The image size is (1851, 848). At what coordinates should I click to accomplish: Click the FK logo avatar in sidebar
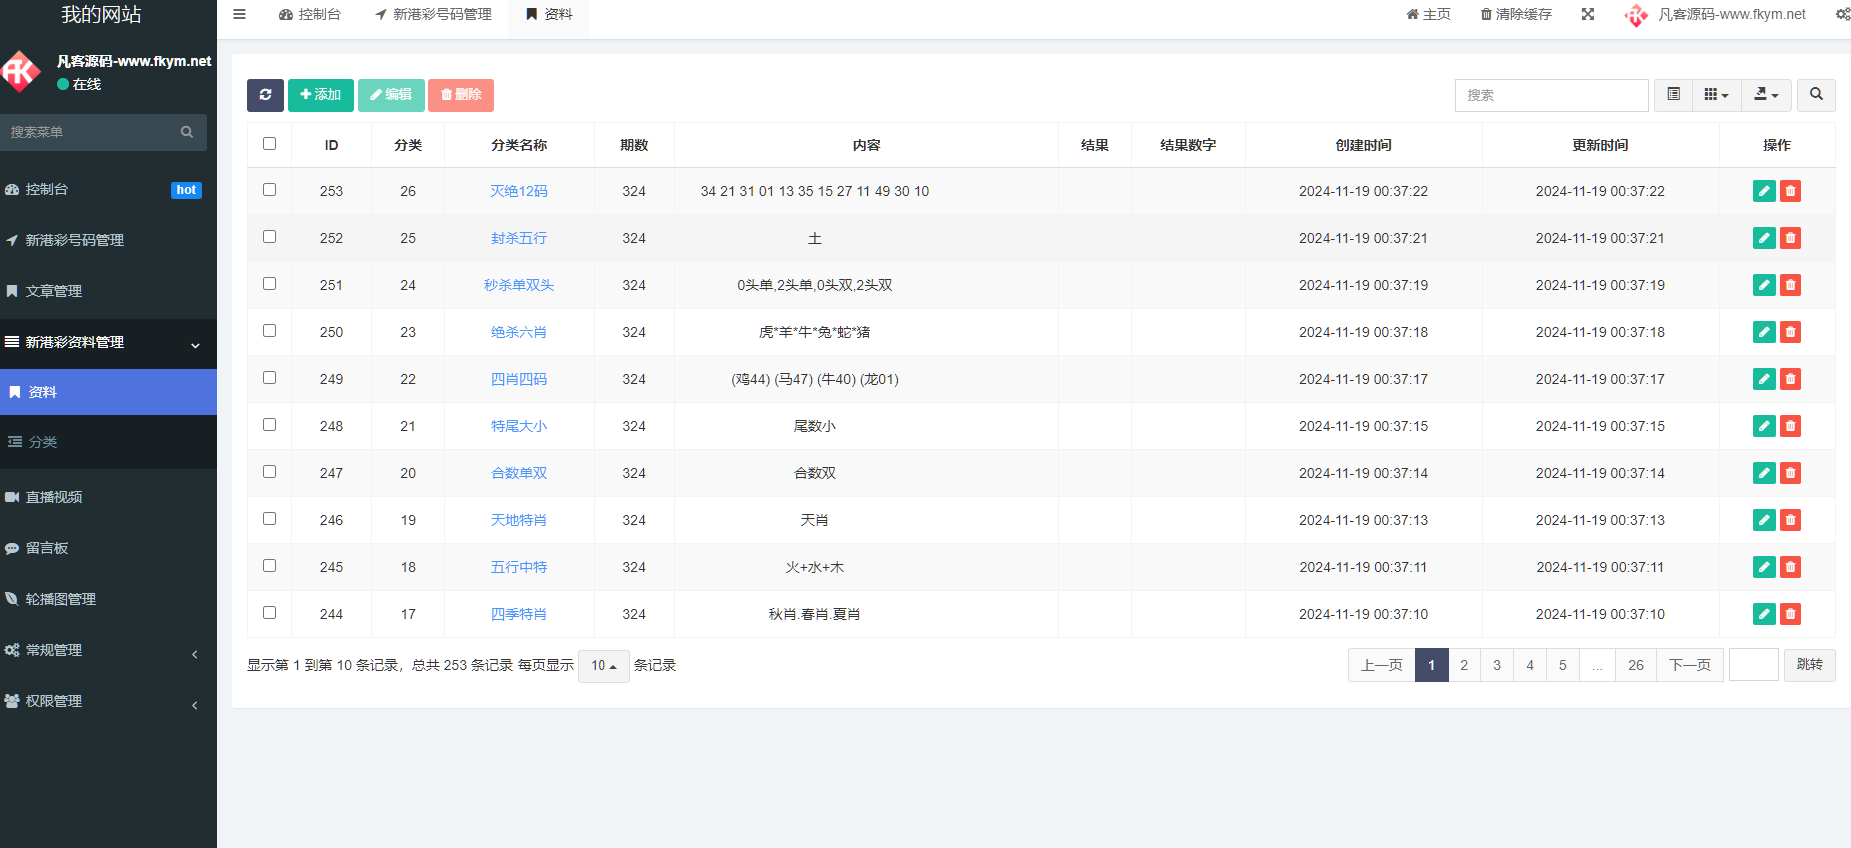(20, 71)
